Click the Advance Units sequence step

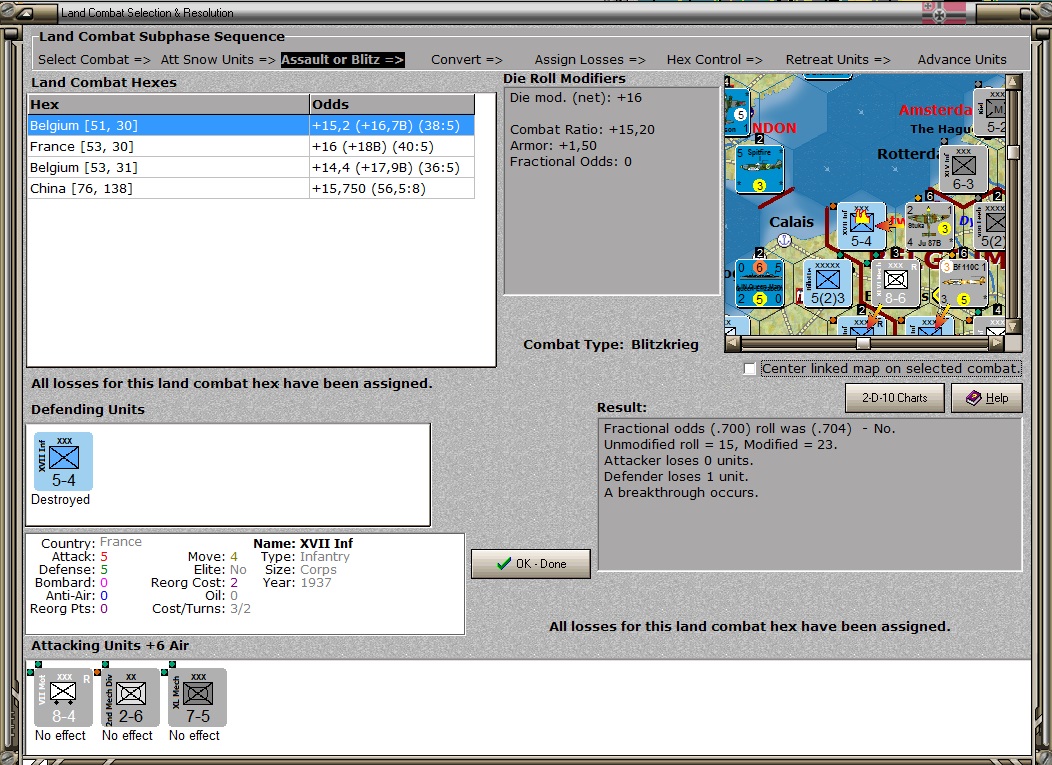(x=962, y=59)
